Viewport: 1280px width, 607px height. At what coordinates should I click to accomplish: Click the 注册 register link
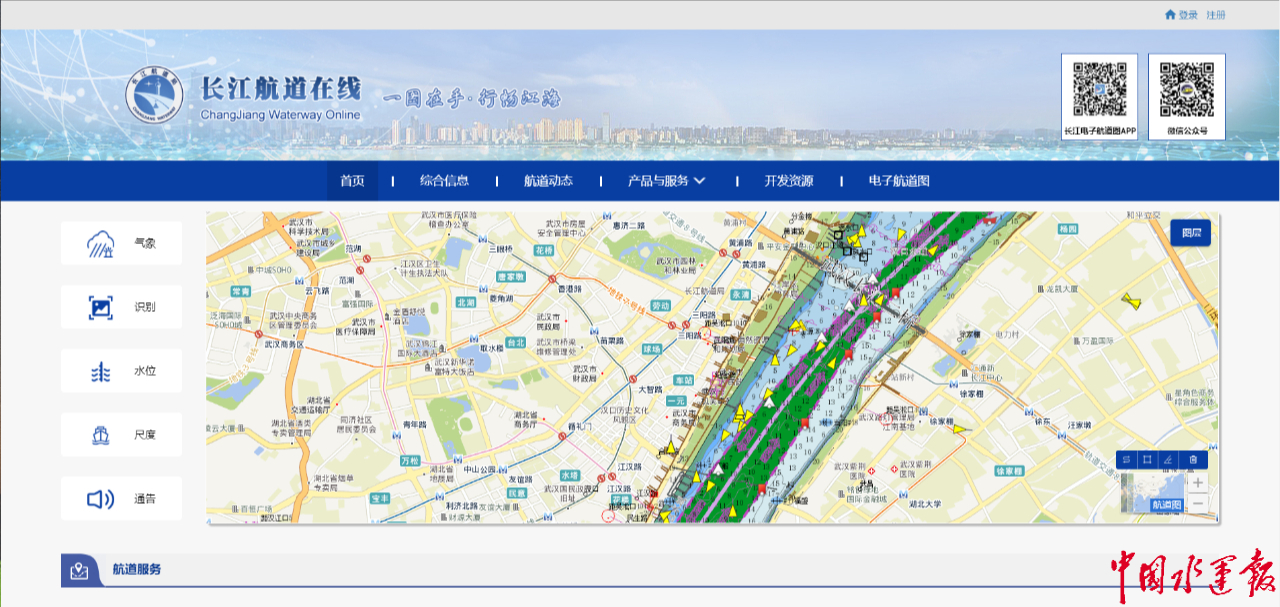click(x=1216, y=15)
